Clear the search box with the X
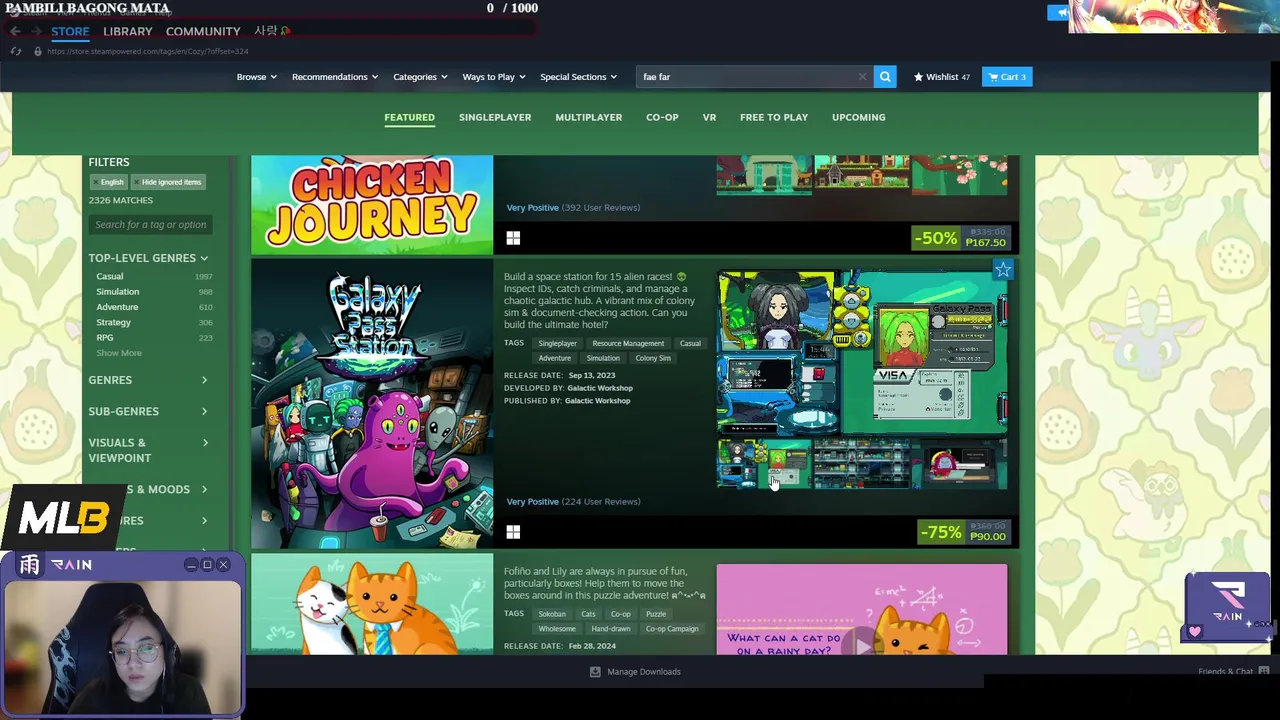The image size is (1280, 720). (862, 77)
